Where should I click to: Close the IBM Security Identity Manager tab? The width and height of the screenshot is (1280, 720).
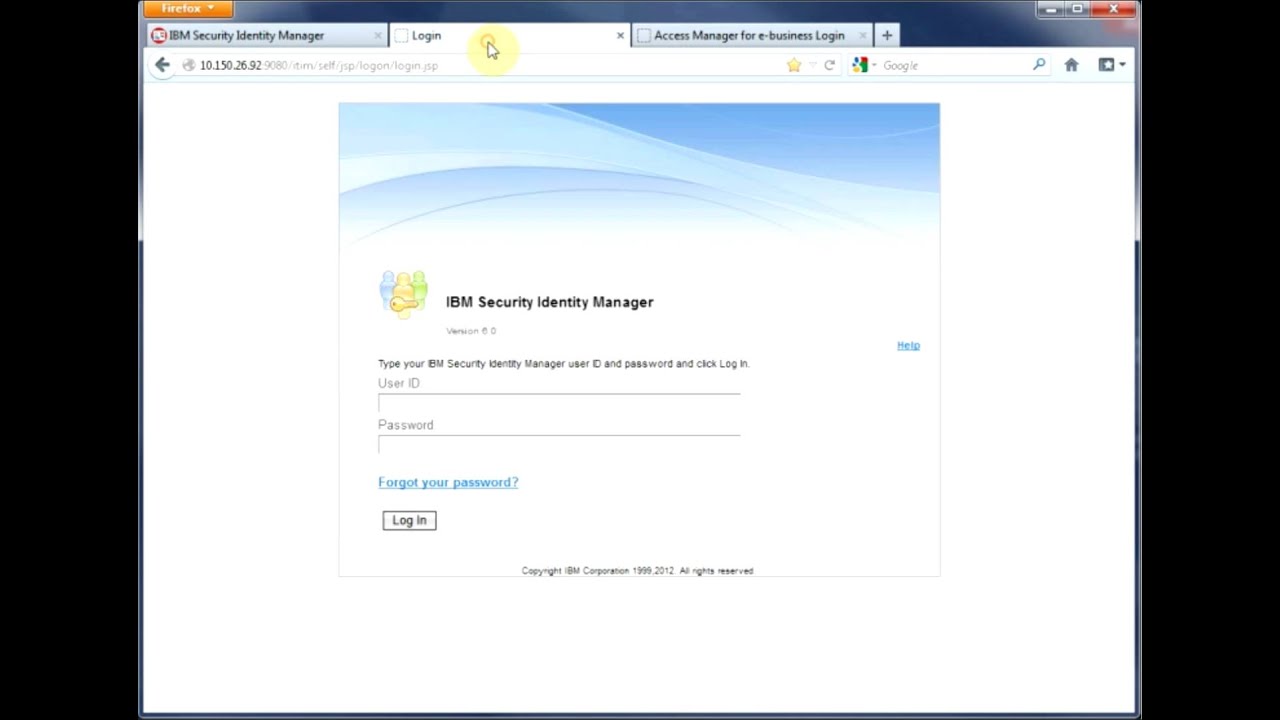377,36
